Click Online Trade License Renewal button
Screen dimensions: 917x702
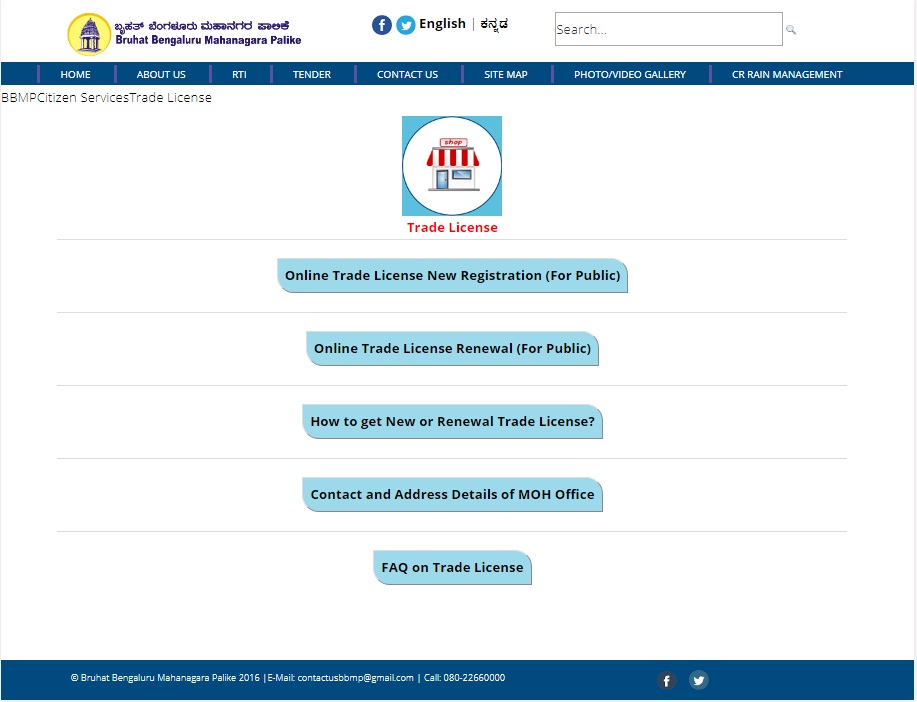[452, 348]
